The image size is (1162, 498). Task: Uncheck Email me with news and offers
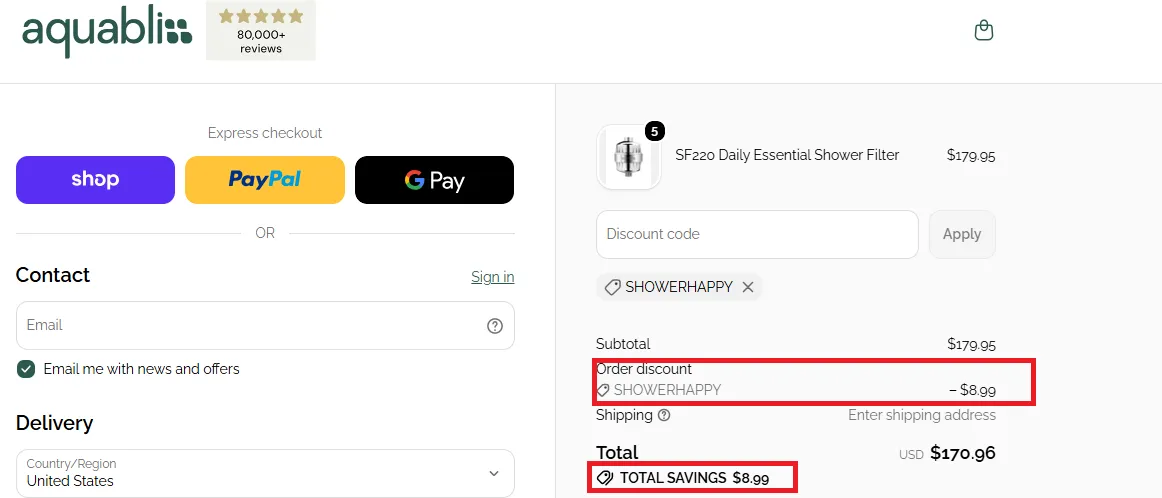pyautogui.click(x=26, y=369)
